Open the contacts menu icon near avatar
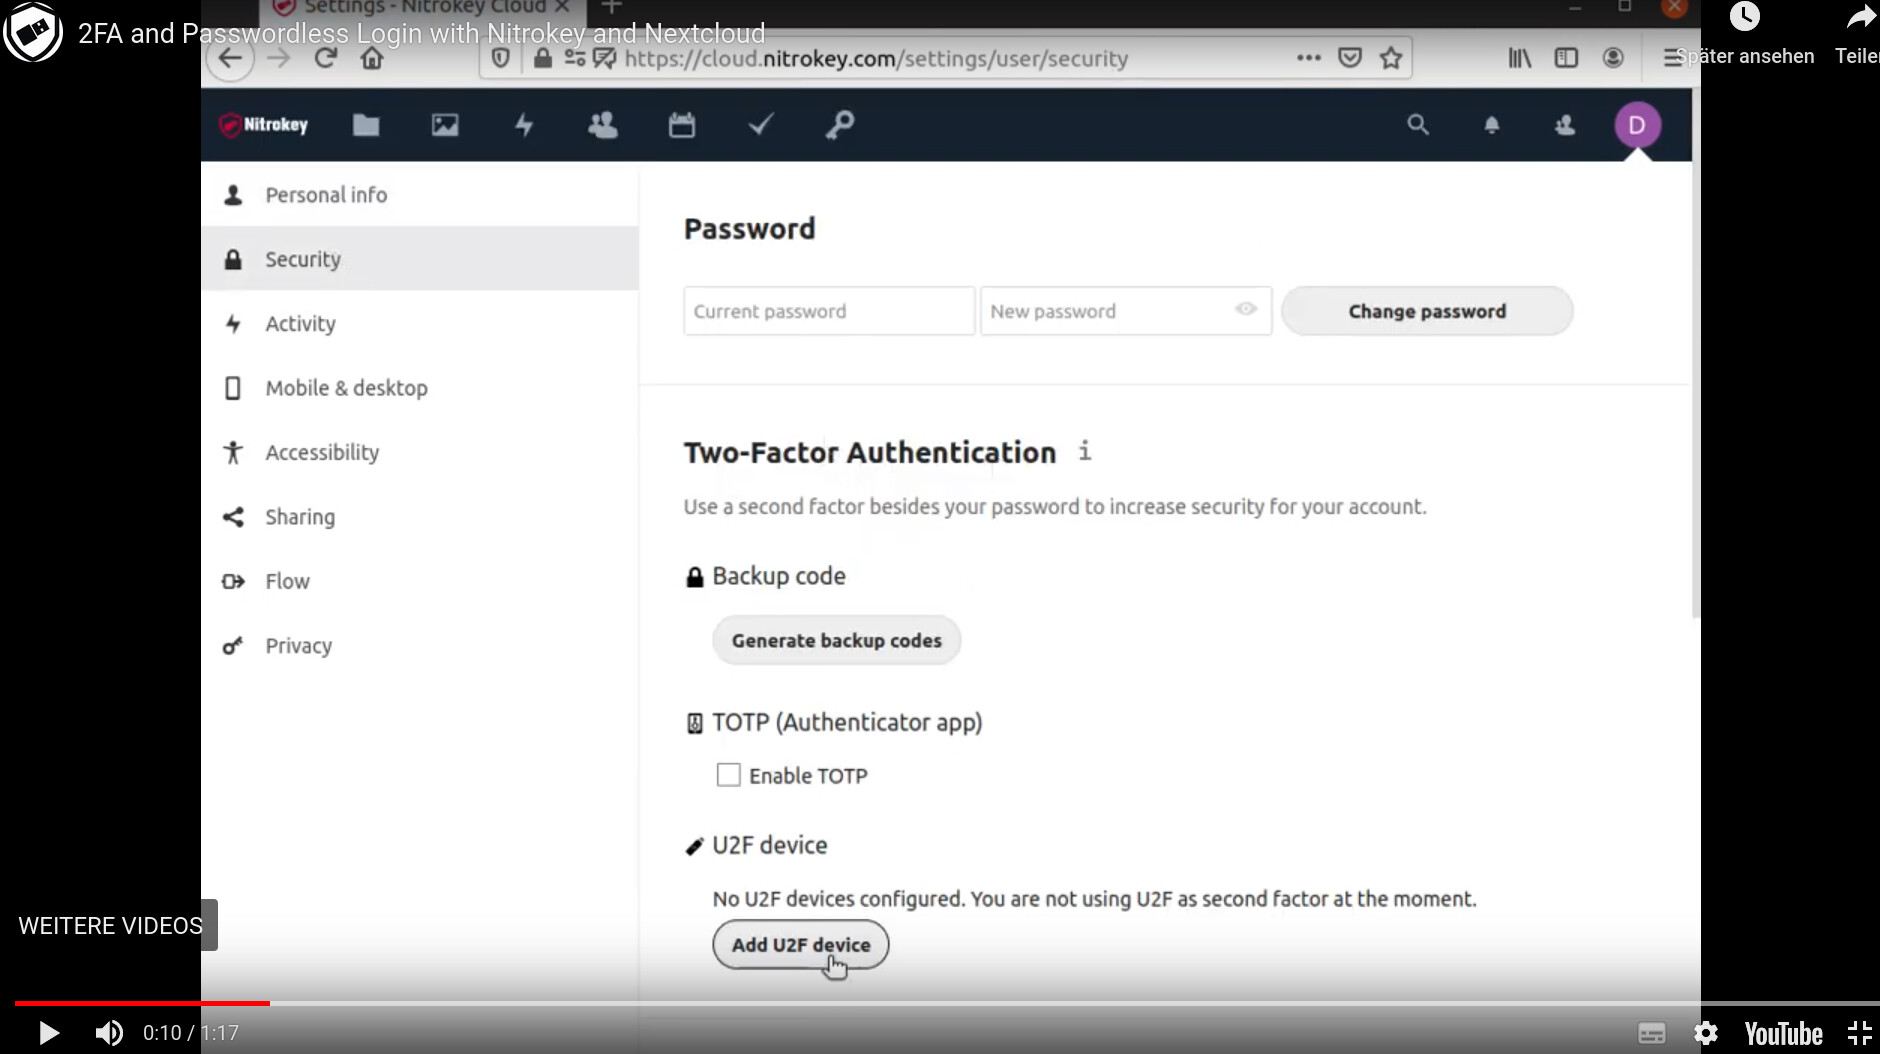The height and width of the screenshot is (1054, 1880). (x=1565, y=125)
